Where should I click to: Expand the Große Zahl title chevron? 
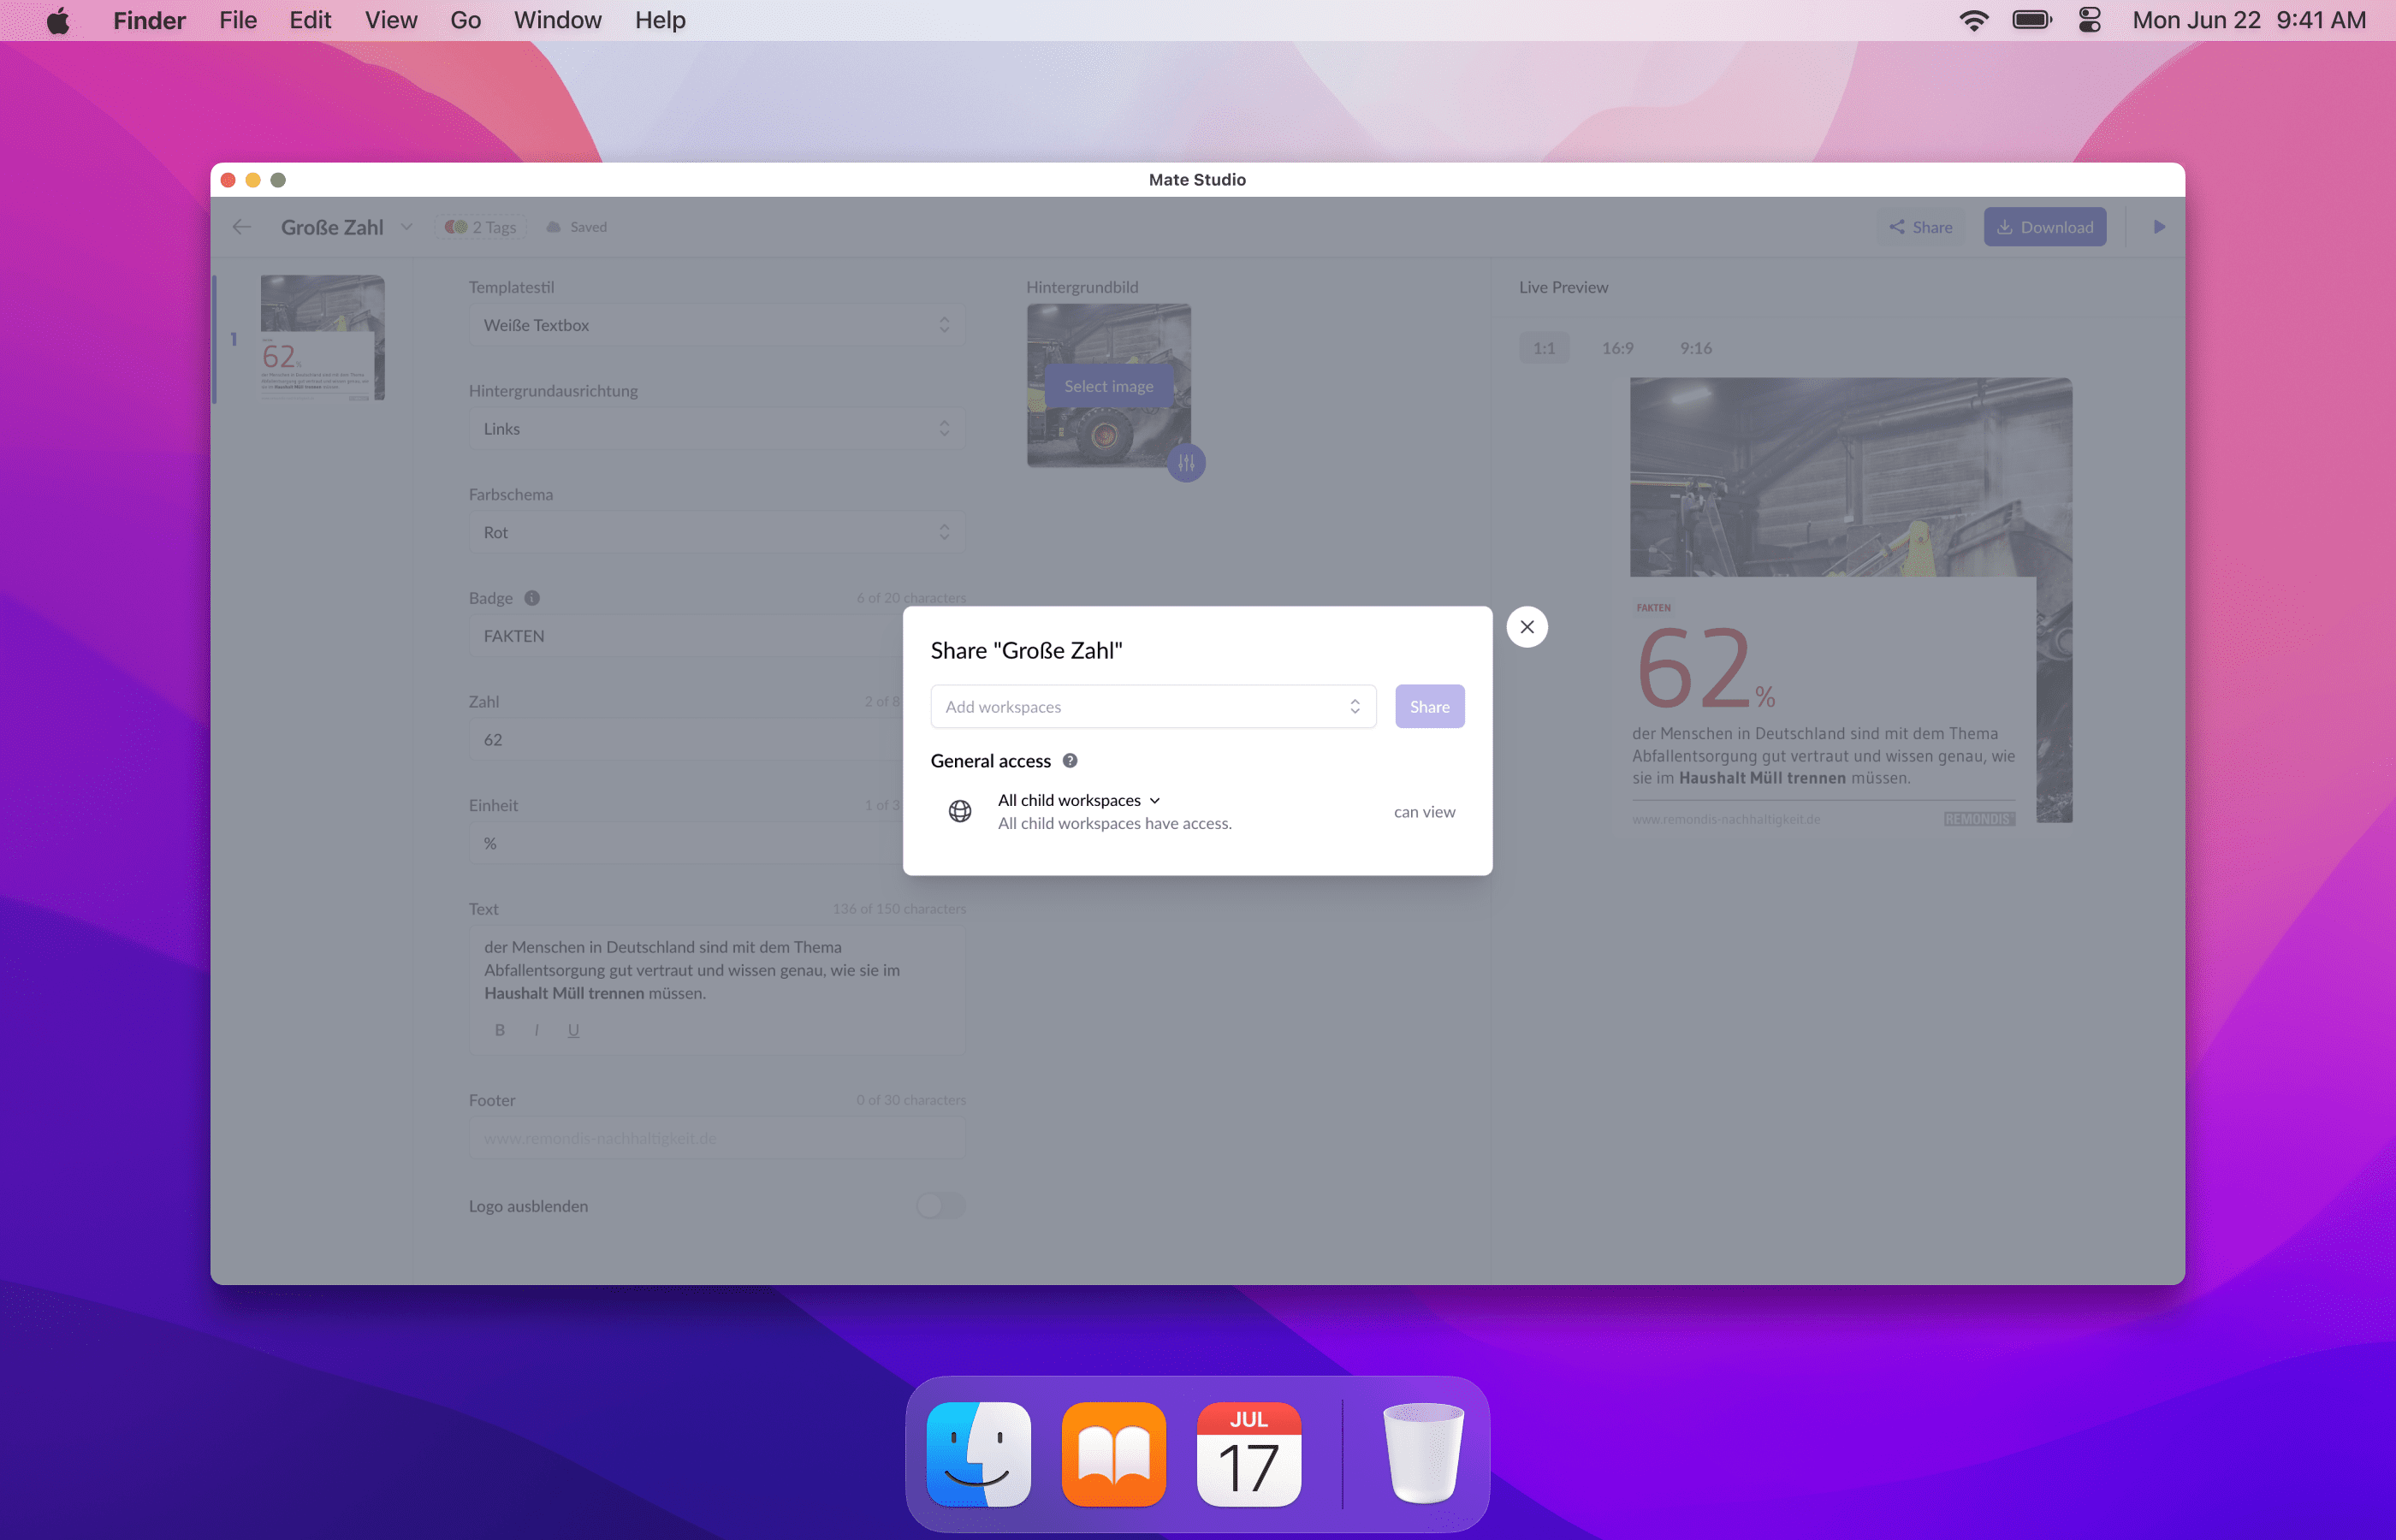click(x=407, y=227)
